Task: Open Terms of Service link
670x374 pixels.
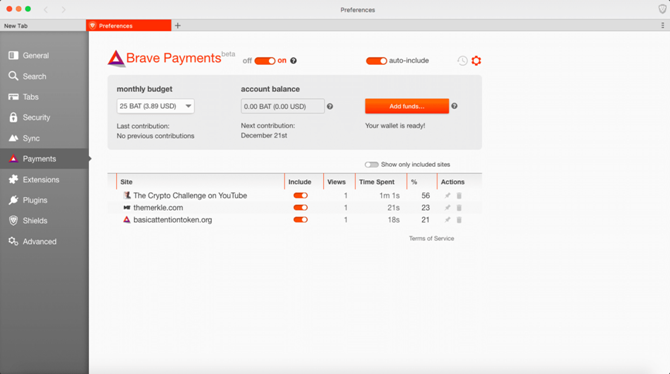Action: pos(431,239)
